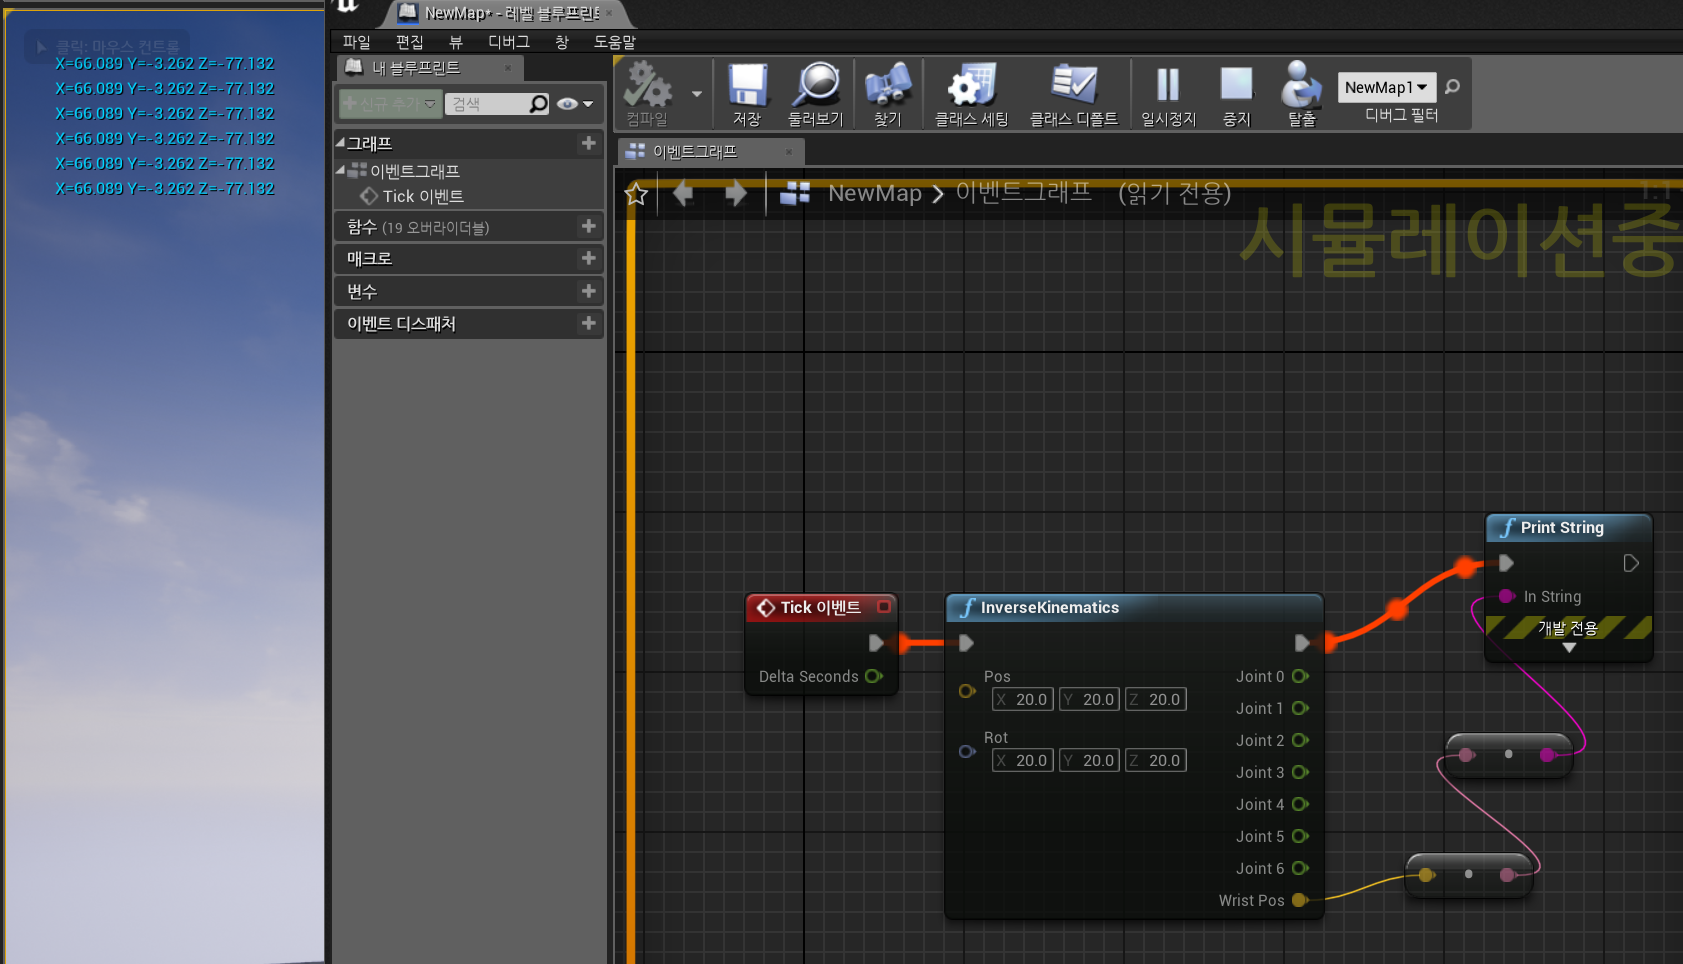
Task: Click the NewMap breadcrumb link
Action: tap(875, 194)
